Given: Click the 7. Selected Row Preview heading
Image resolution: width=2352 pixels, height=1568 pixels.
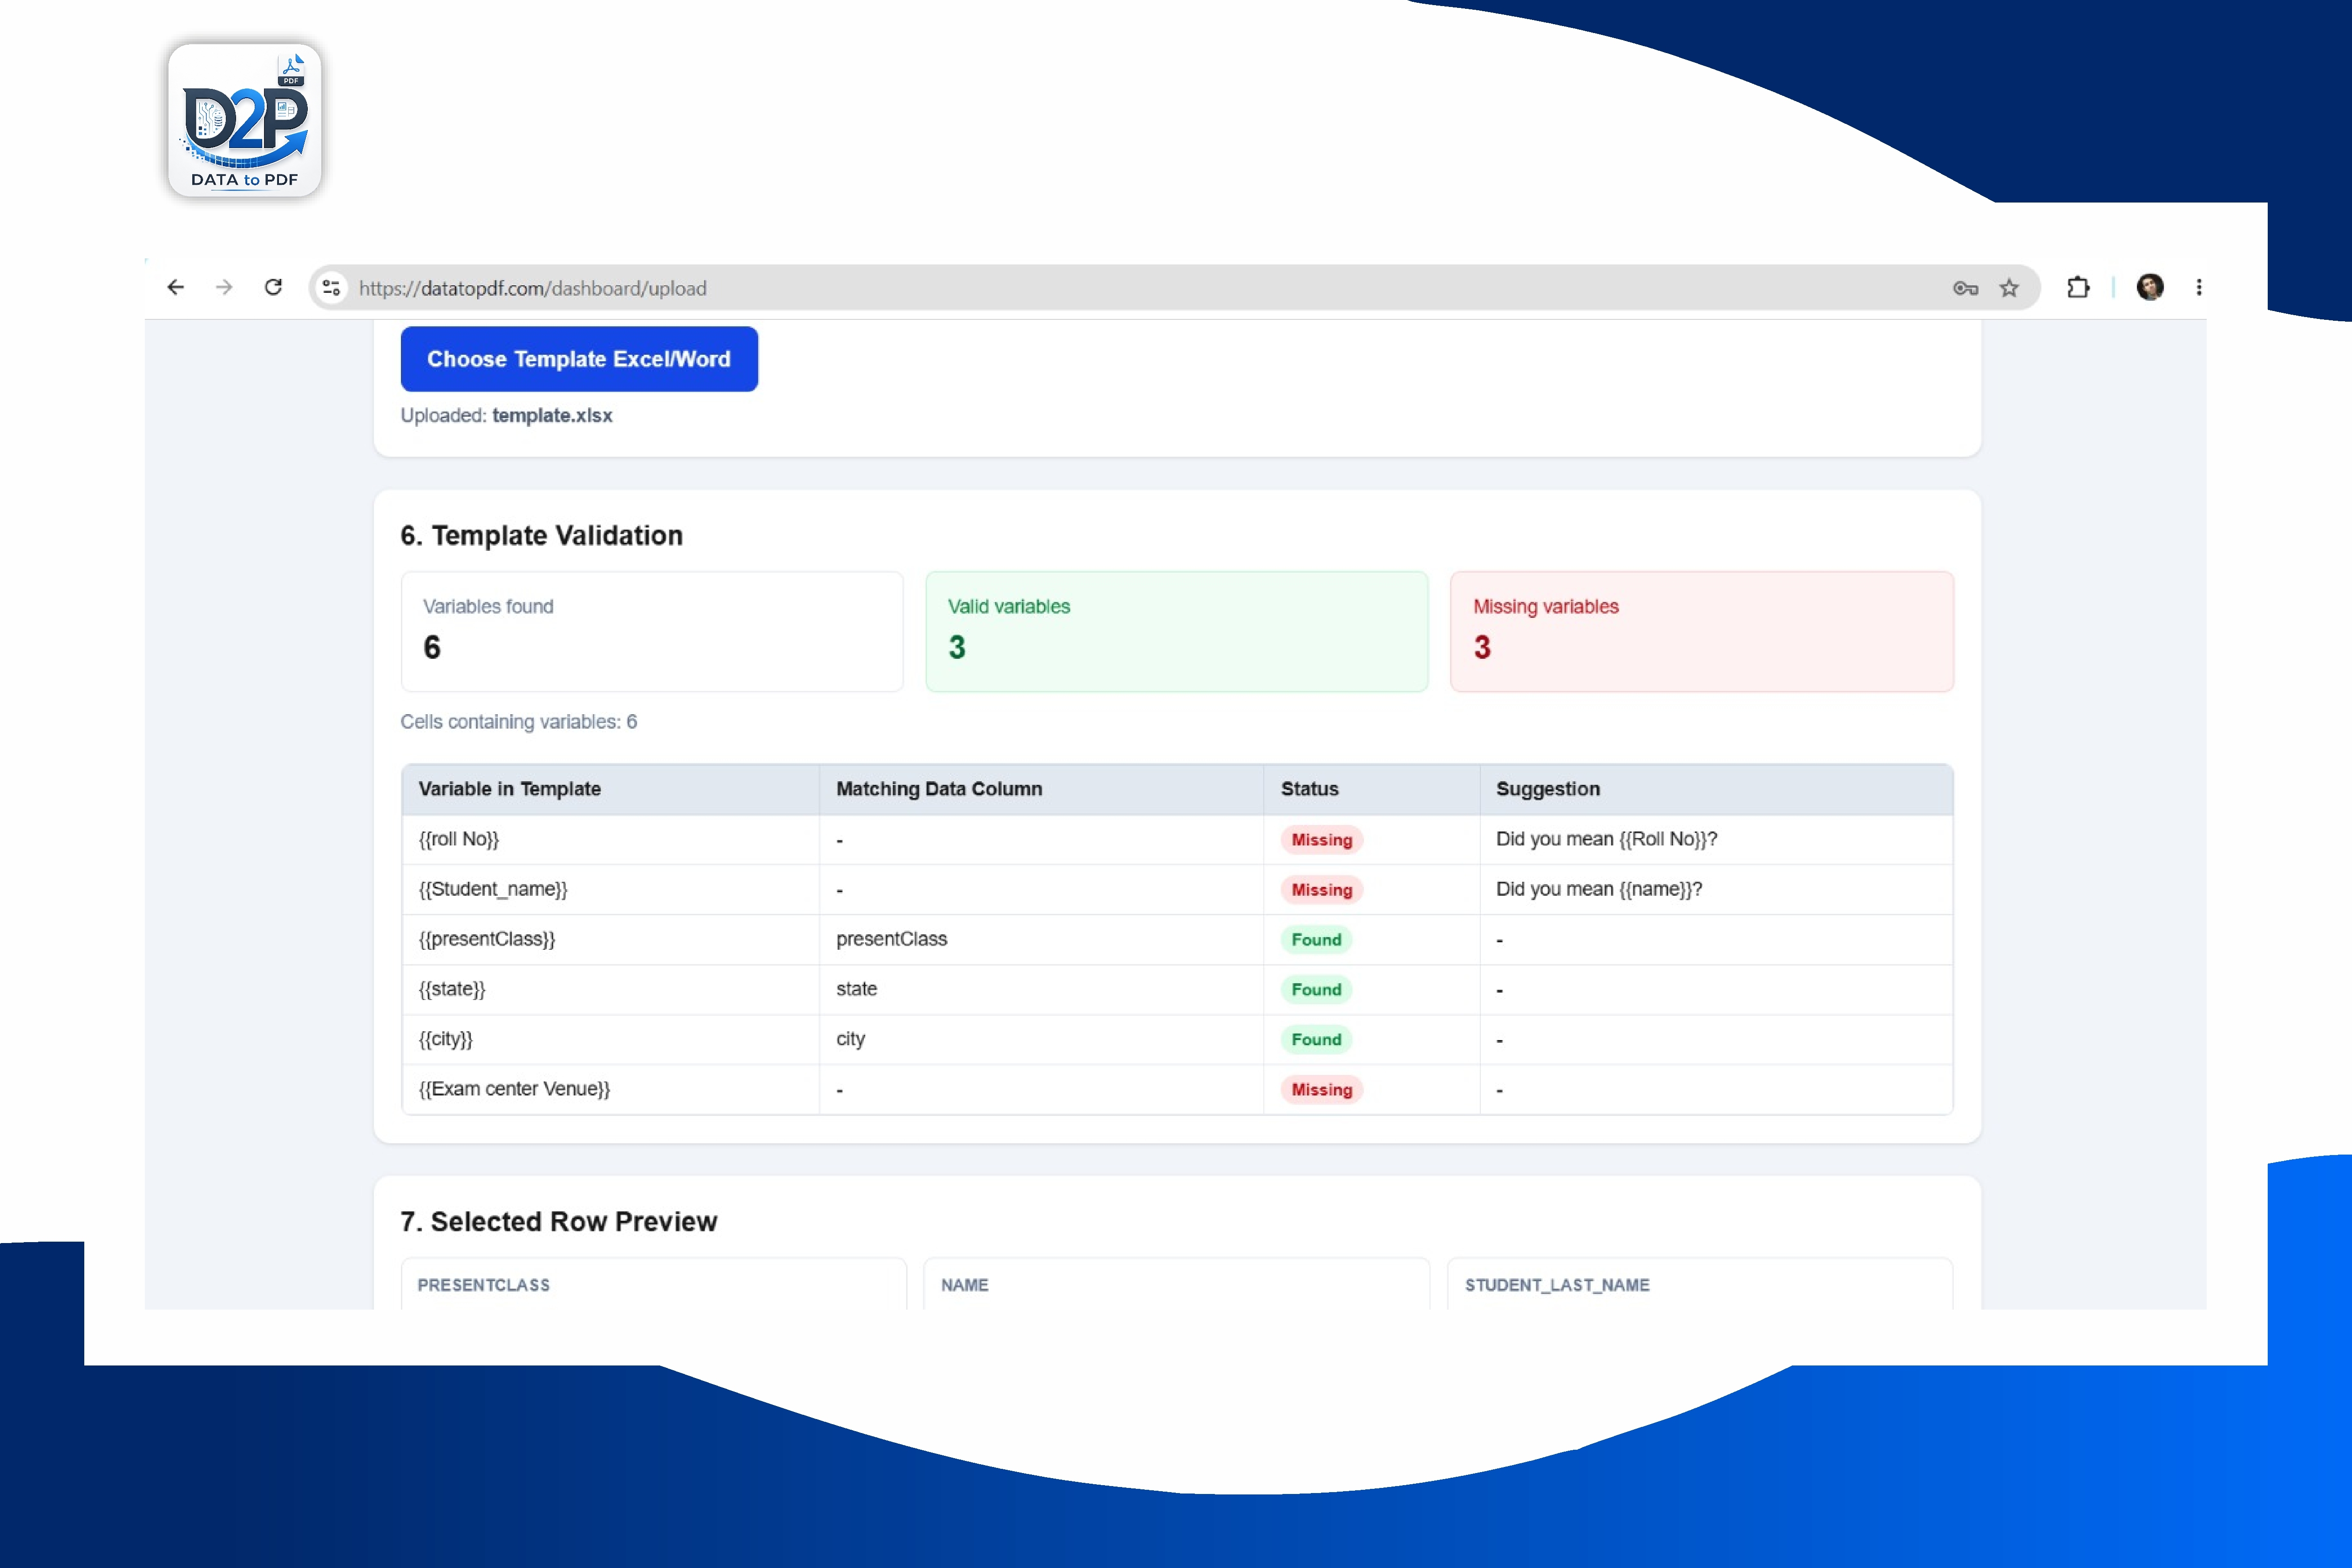Looking at the screenshot, I should 559,1222.
